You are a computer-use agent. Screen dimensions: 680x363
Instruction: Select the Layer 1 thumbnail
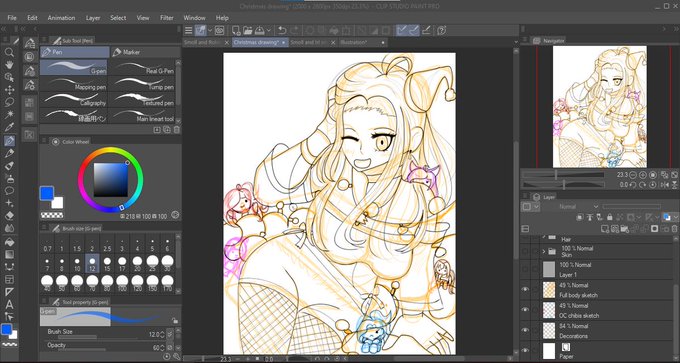pyautogui.click(x=549, y=269)
